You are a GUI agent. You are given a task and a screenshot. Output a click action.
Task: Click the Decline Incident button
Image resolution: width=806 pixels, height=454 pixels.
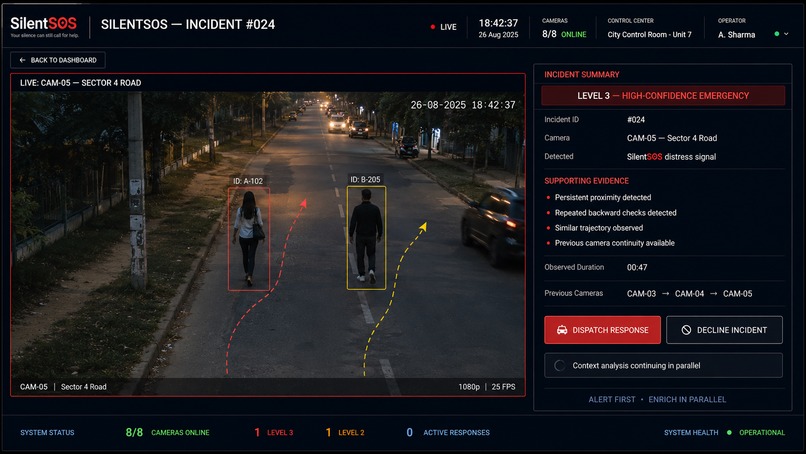coord(724,330)
